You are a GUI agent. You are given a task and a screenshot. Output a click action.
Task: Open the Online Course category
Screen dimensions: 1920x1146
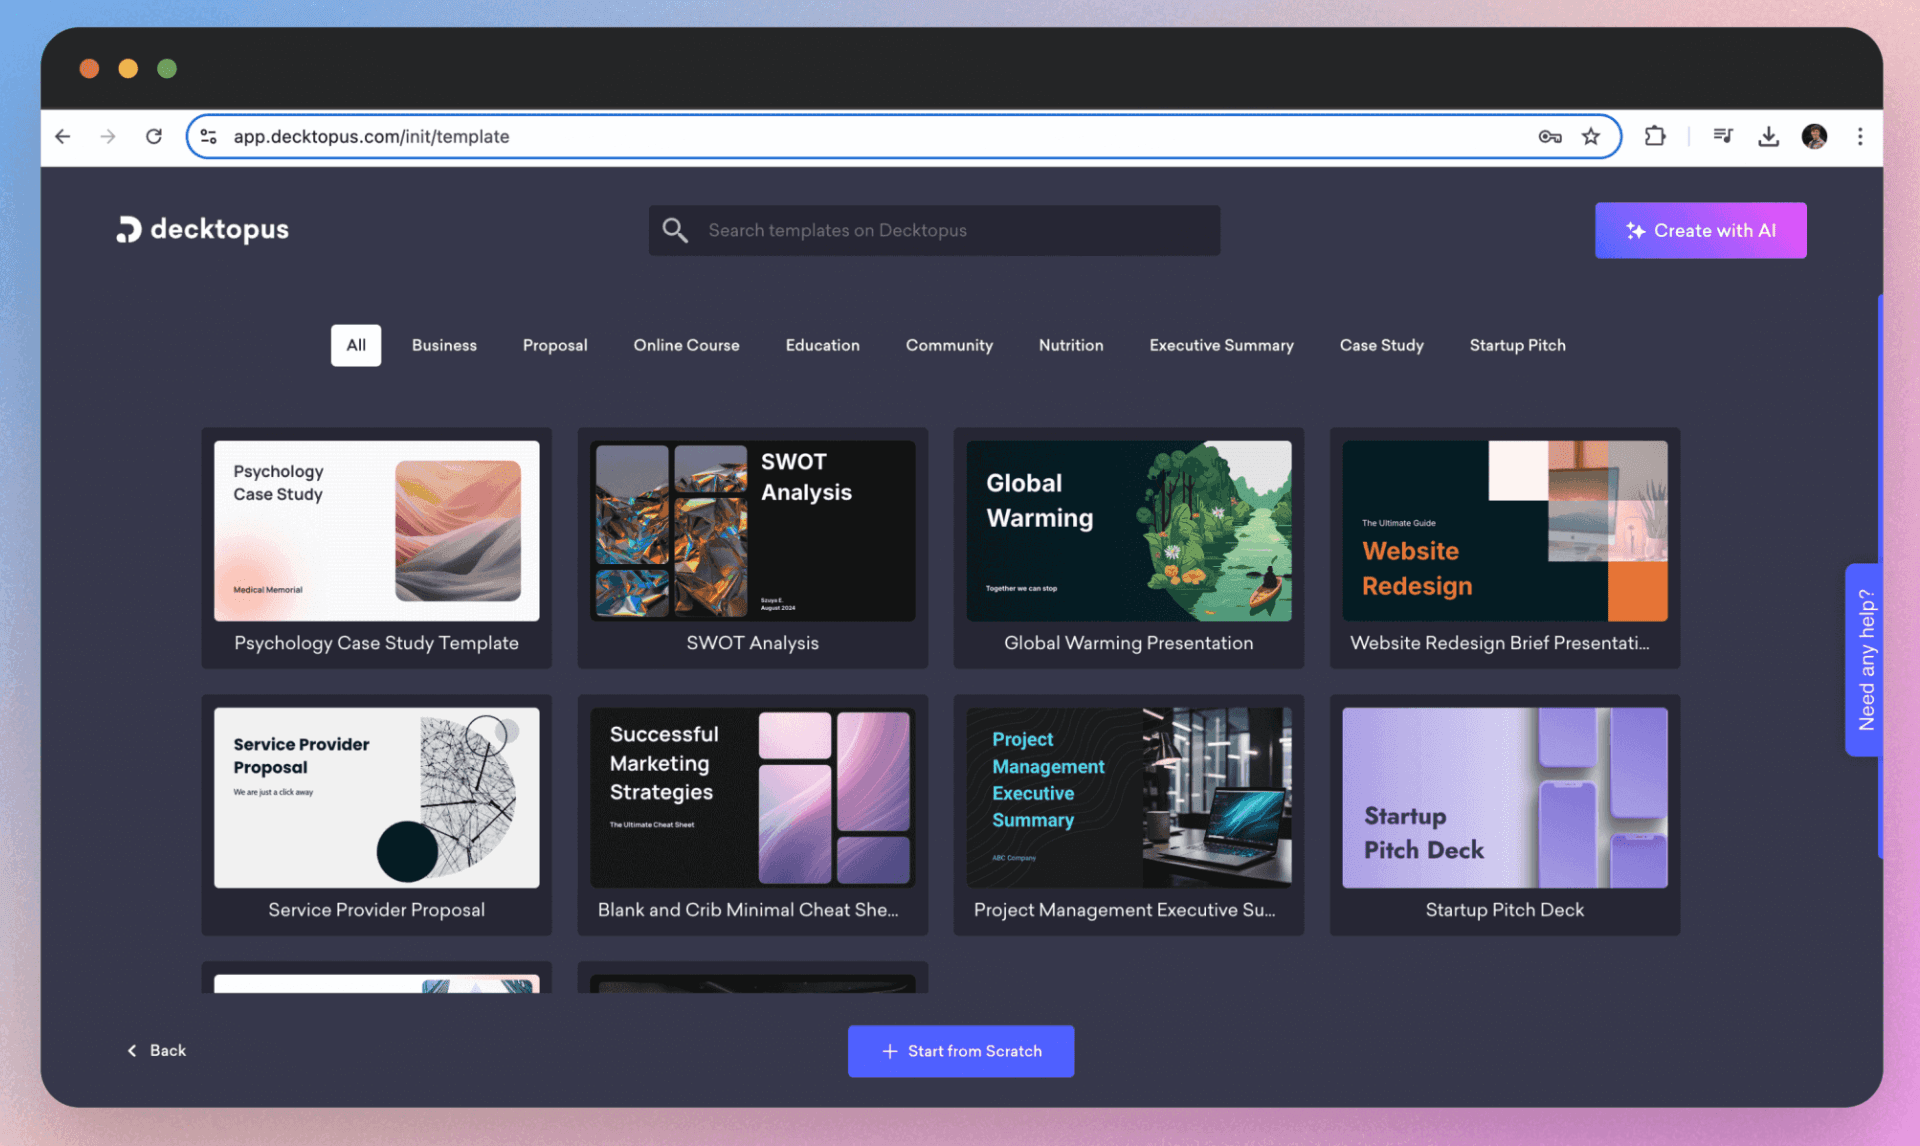pyautogui.click(x=686, y=345)
